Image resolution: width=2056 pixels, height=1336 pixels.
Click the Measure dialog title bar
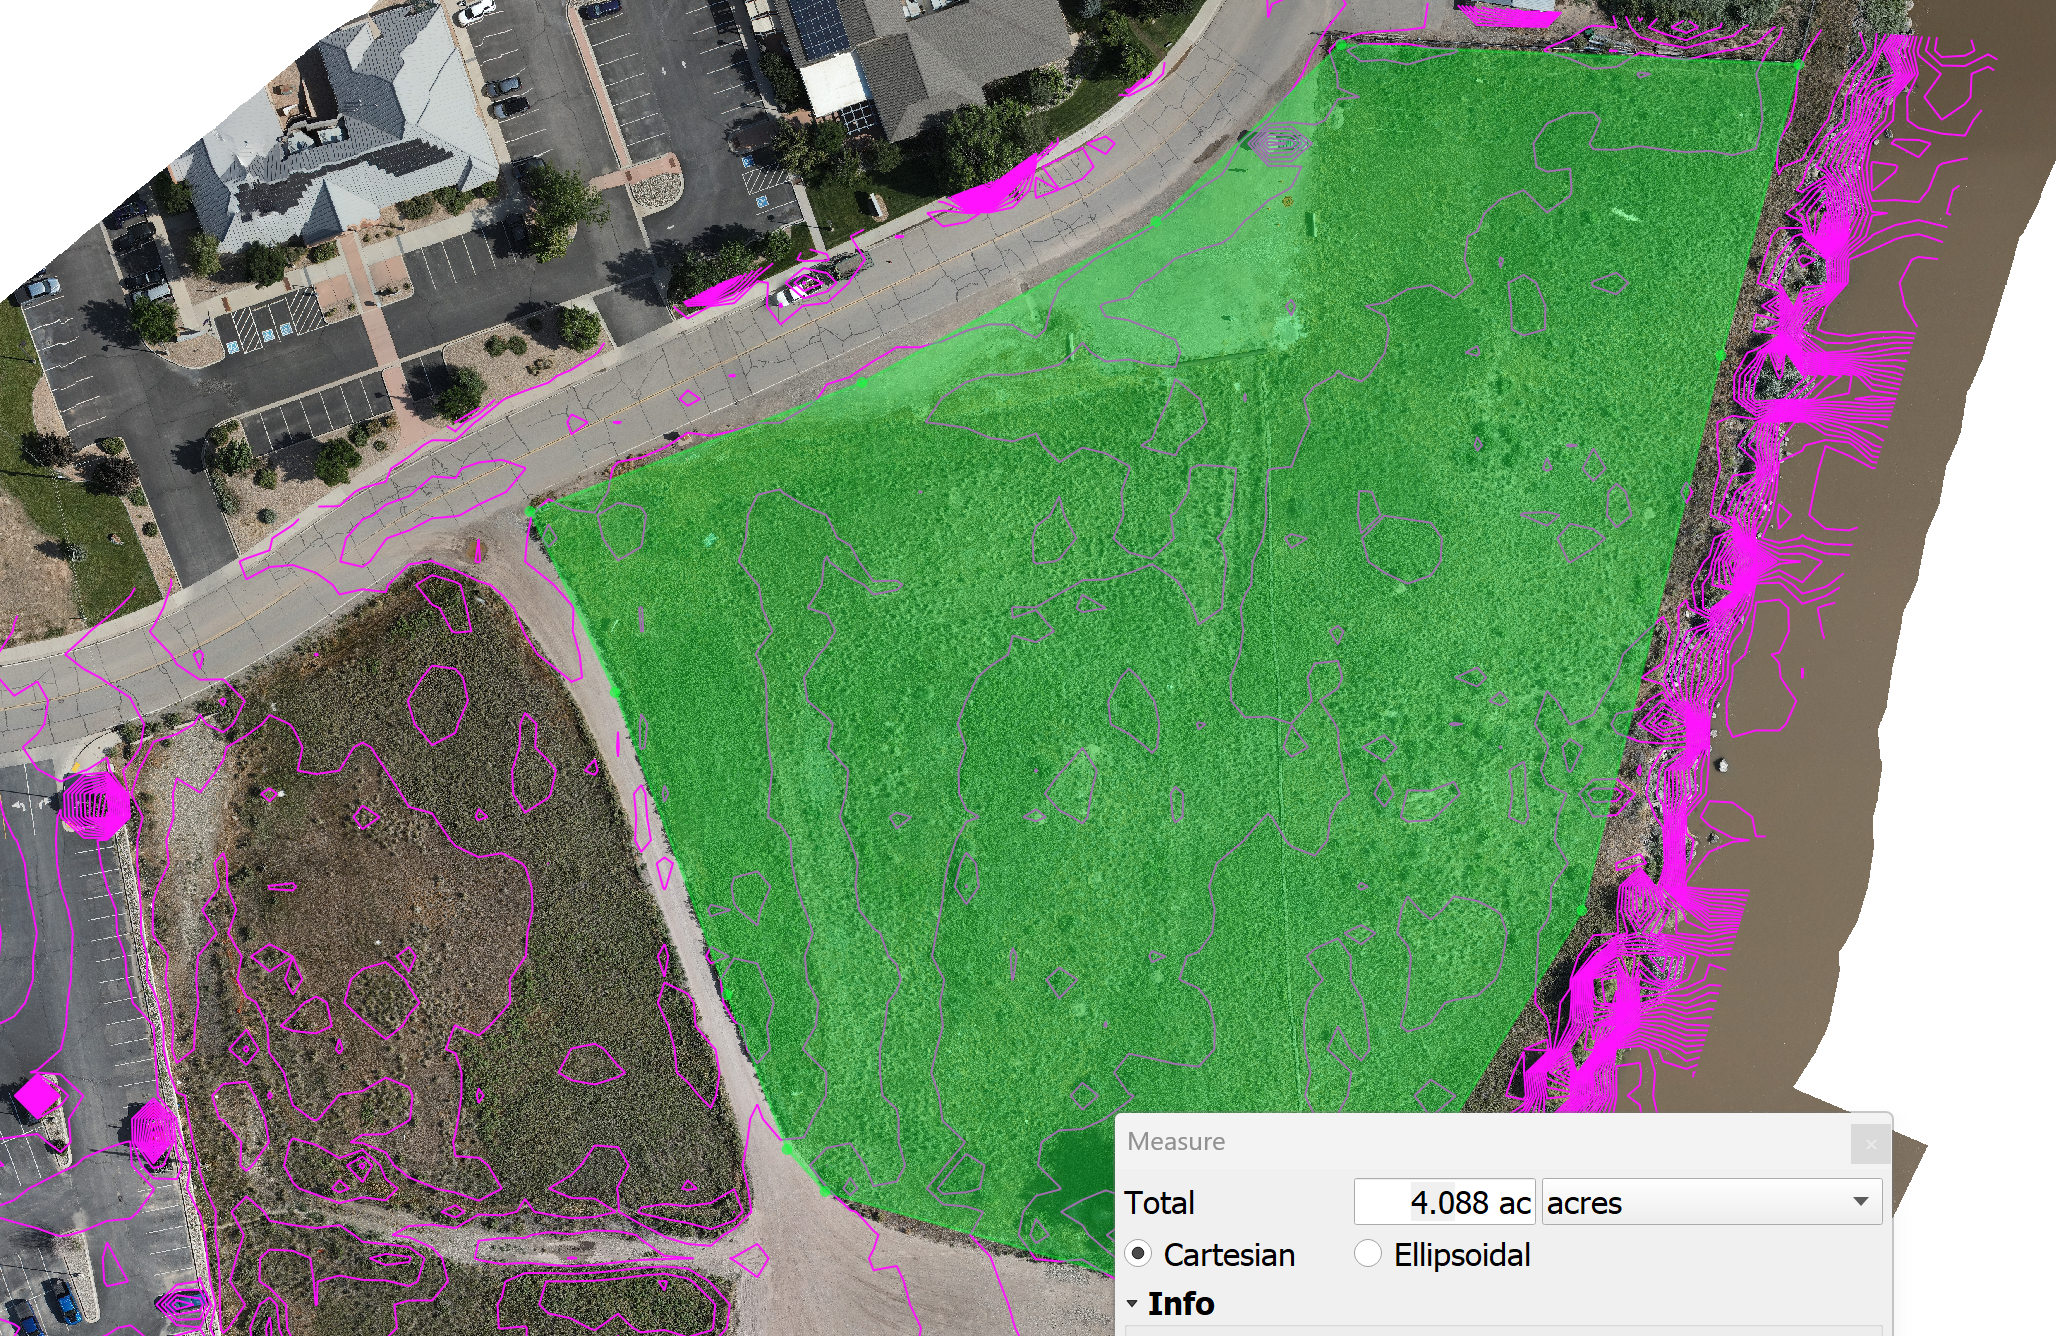coord(1504,1142)
